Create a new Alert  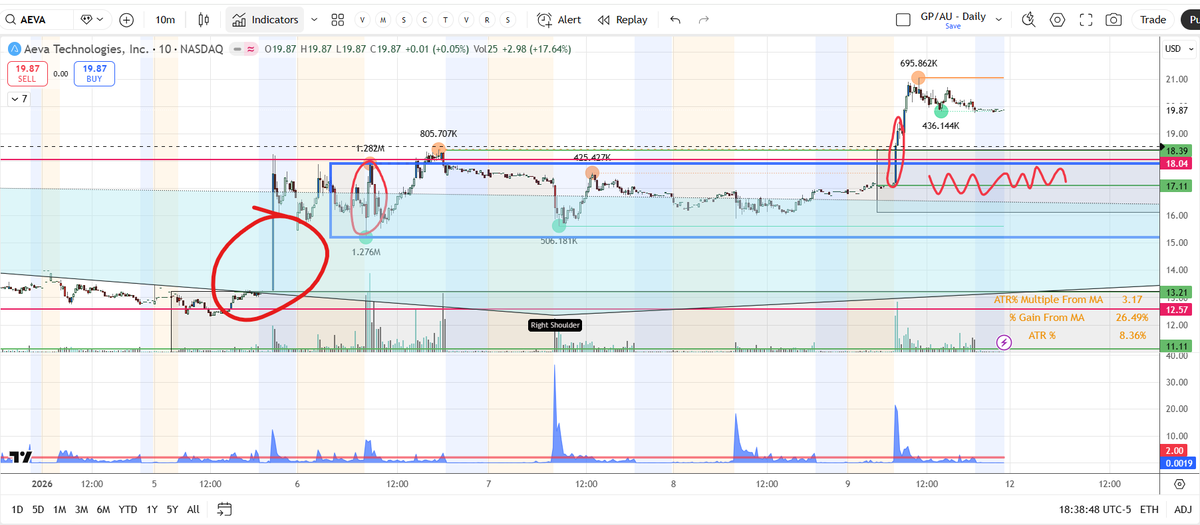coord(559,19)
